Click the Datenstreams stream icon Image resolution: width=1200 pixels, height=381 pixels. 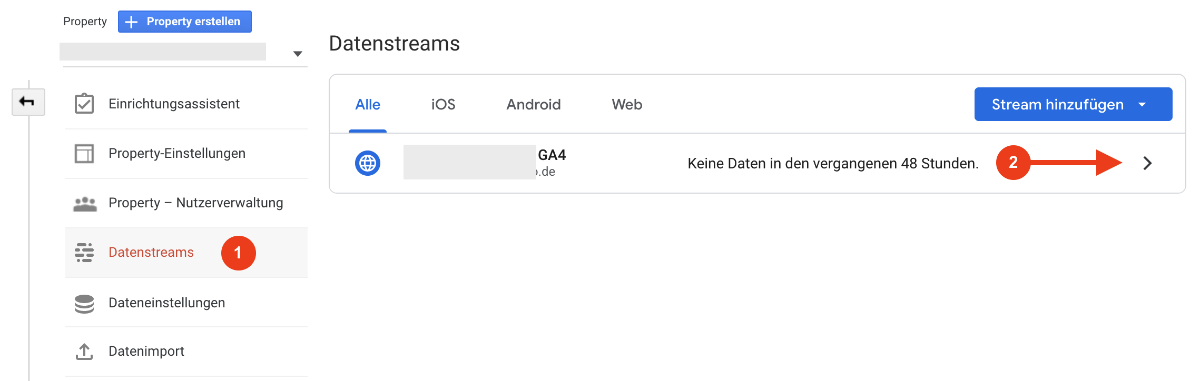85,253
